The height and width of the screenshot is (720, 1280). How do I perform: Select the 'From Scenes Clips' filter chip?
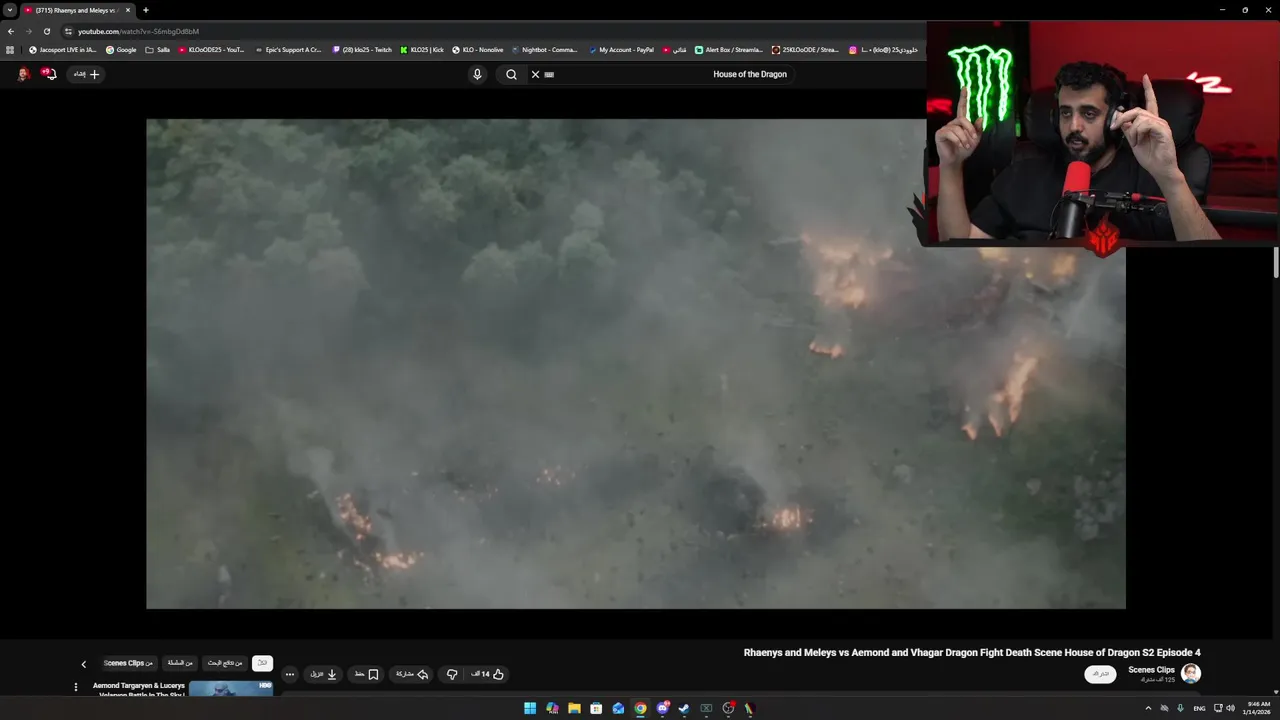pyautogui.click(x=129, y=663)
